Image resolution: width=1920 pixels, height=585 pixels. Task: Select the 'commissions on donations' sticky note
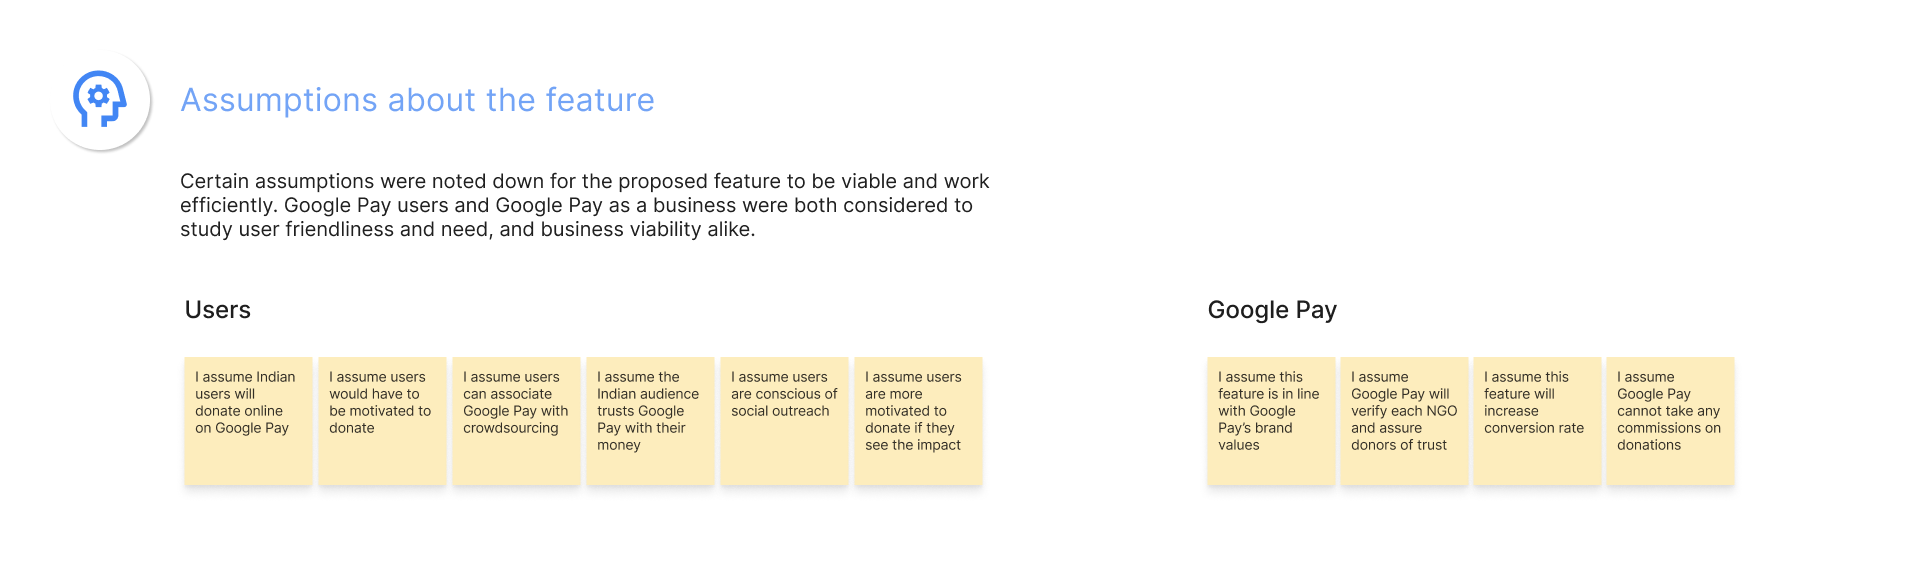click(1670, 421)
